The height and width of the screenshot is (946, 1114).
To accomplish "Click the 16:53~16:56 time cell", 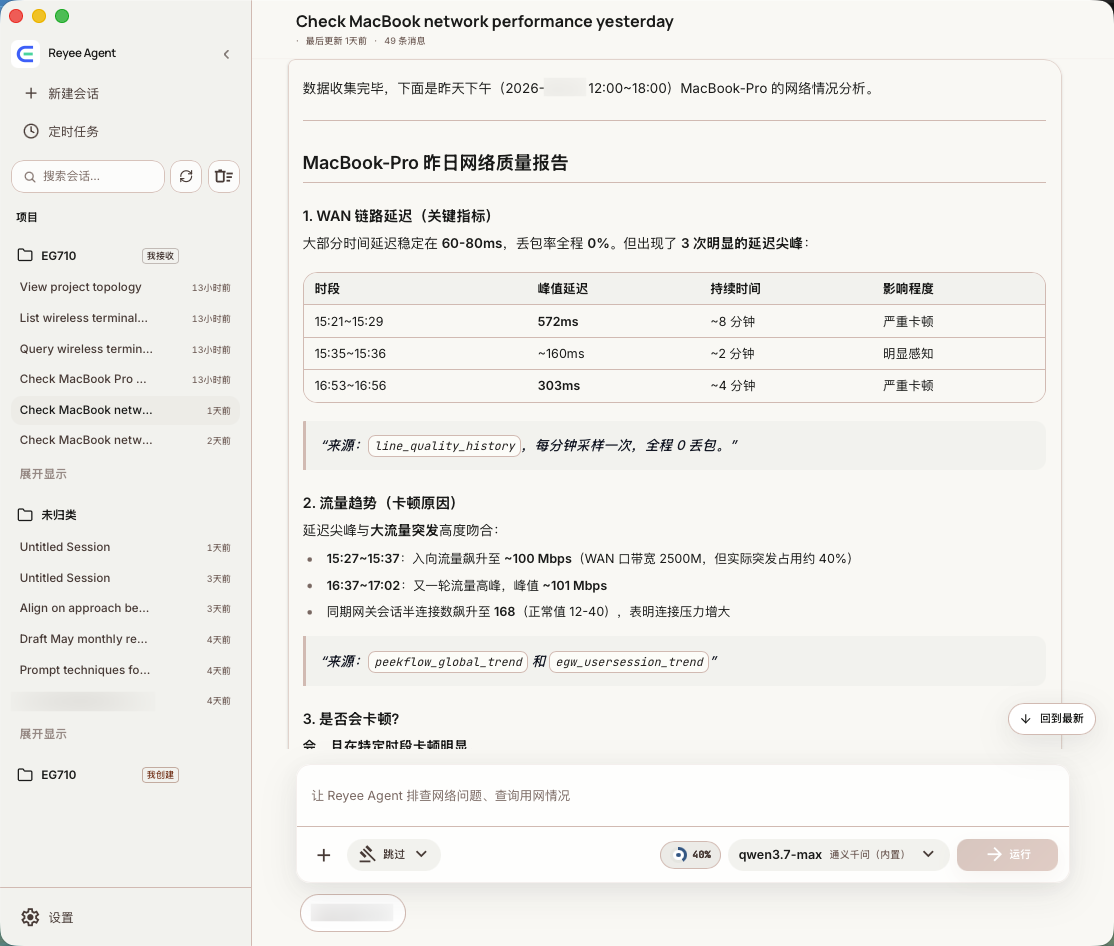I will (x=350, y=386).
